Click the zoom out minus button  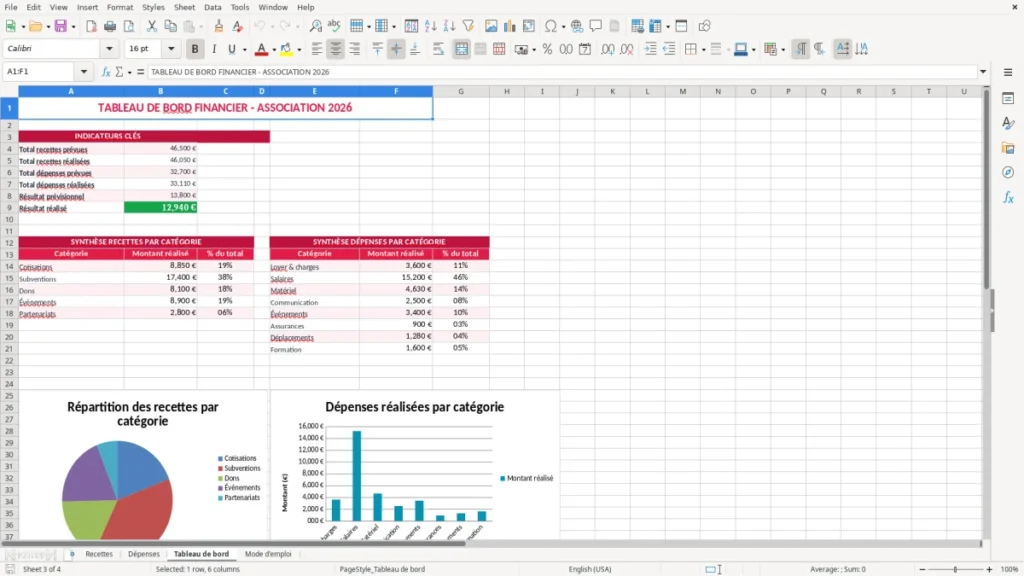pyautogui.click(x=922, y=569)
